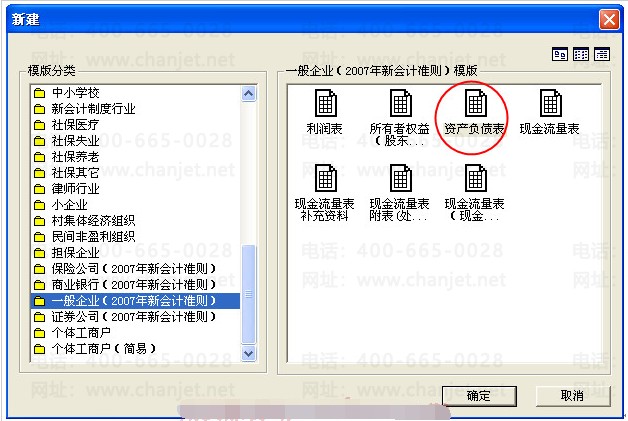Select the 现金流量表 template icon
Viewport: 628px width, 421px height.
tap(550, 103)
